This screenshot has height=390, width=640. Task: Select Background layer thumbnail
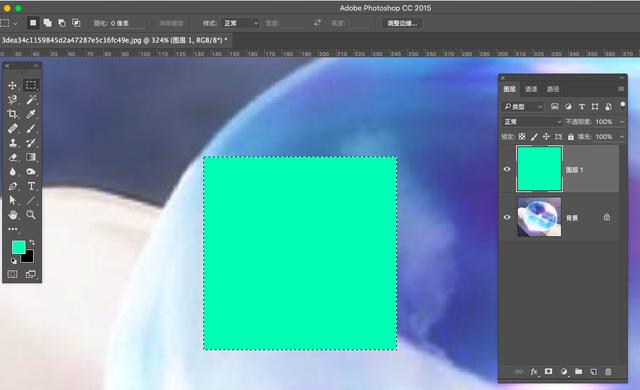[539, 217]
